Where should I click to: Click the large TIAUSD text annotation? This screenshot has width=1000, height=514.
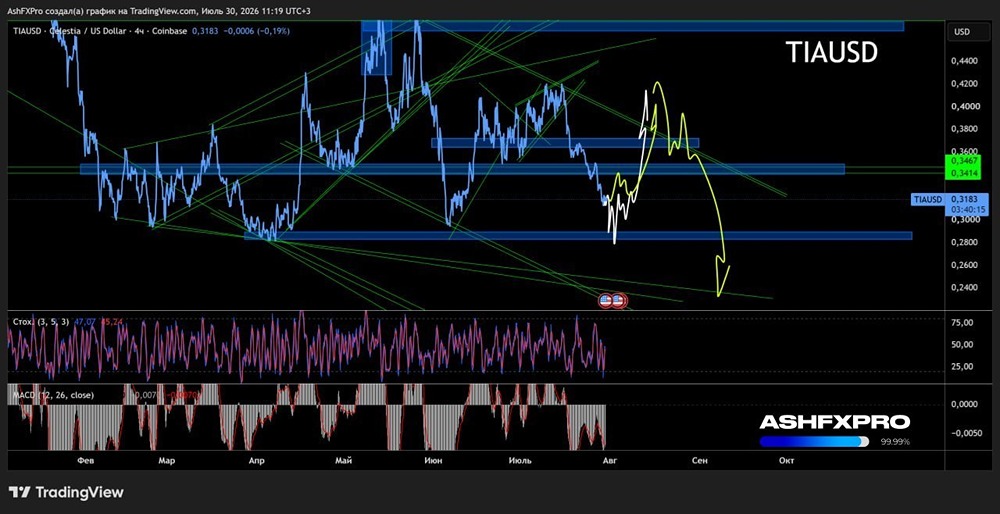(832, 54)
